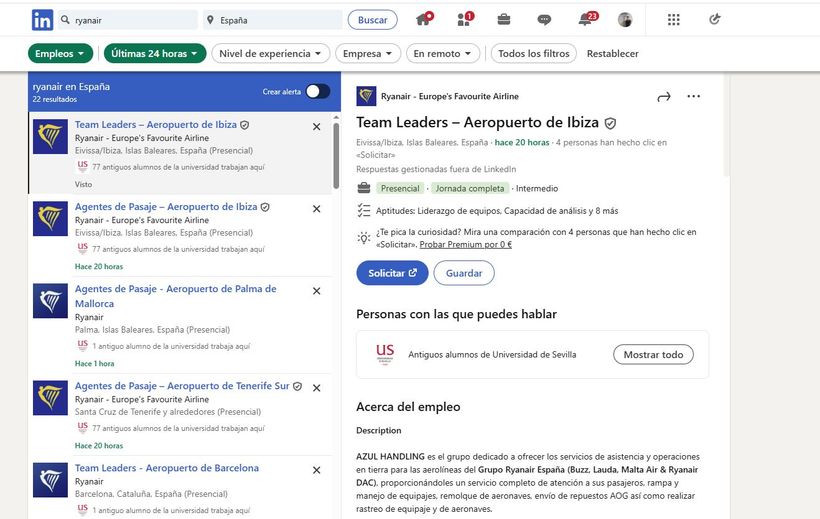Viewport: 820px width, 519px height.
Task: Click Guardar to save the job
Action: pyautogui.click(x=464, y=273)
